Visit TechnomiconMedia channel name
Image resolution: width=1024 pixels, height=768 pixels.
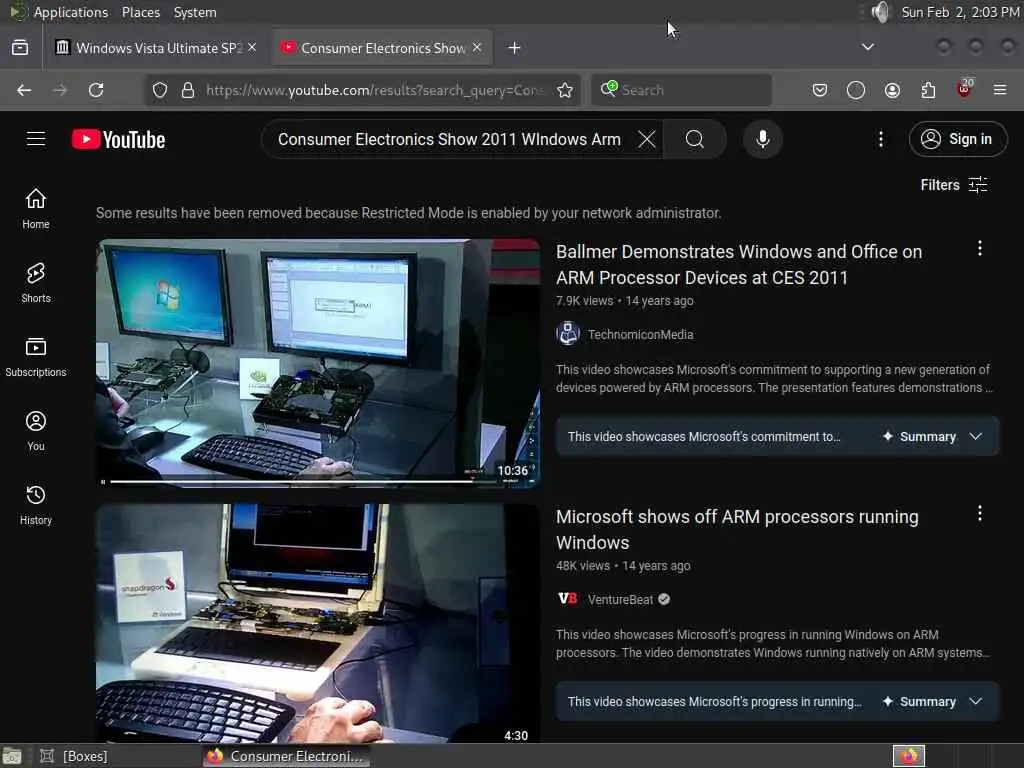(640, 334)
